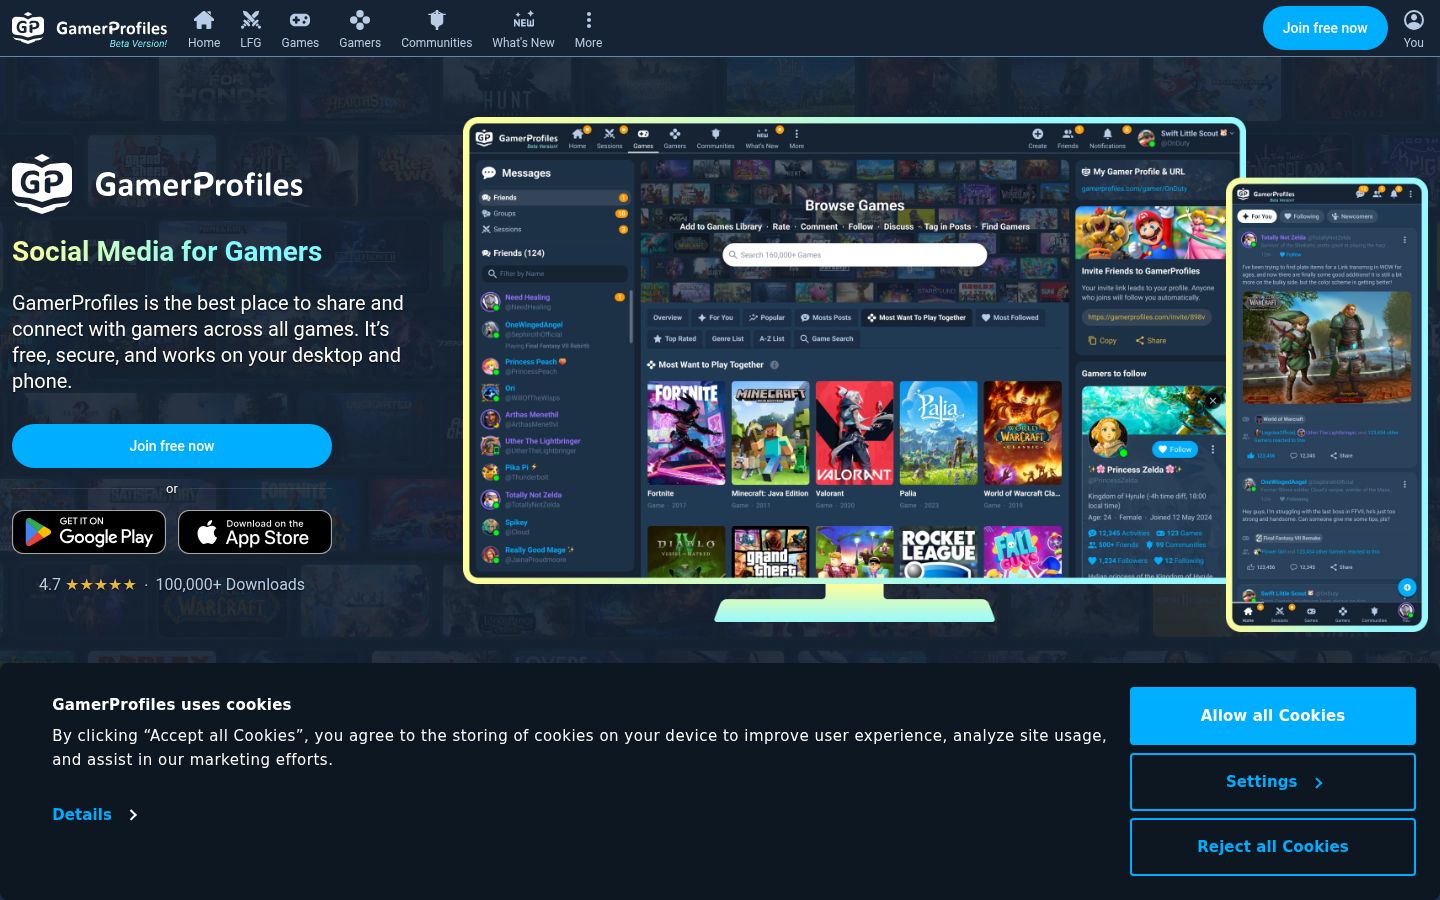
Task: Click the Beta Version! label
Action: tap(138, 44)
